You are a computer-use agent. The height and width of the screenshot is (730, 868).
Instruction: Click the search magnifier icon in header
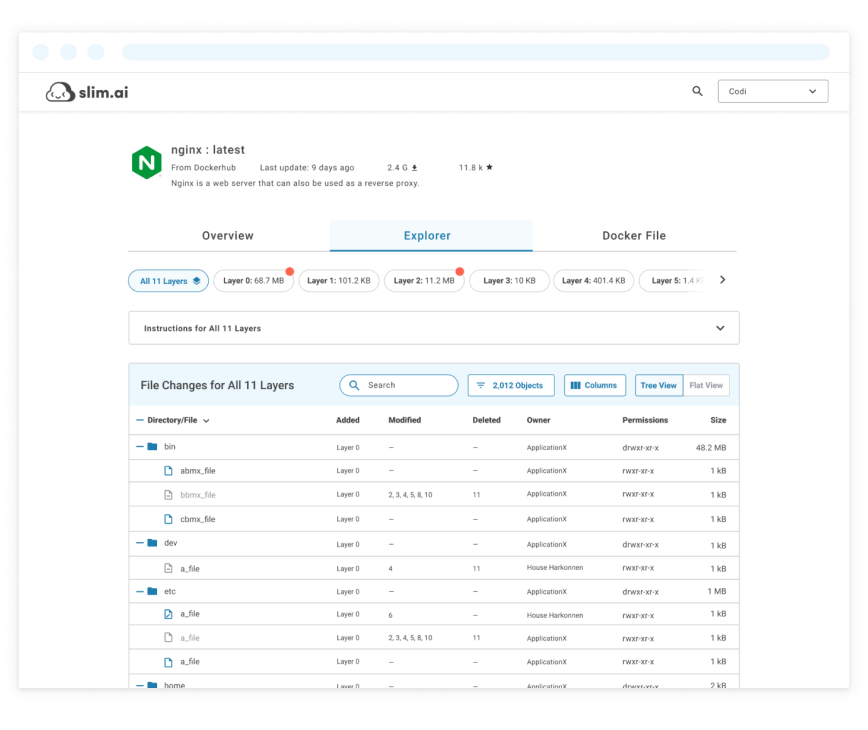tap(697, 91)
